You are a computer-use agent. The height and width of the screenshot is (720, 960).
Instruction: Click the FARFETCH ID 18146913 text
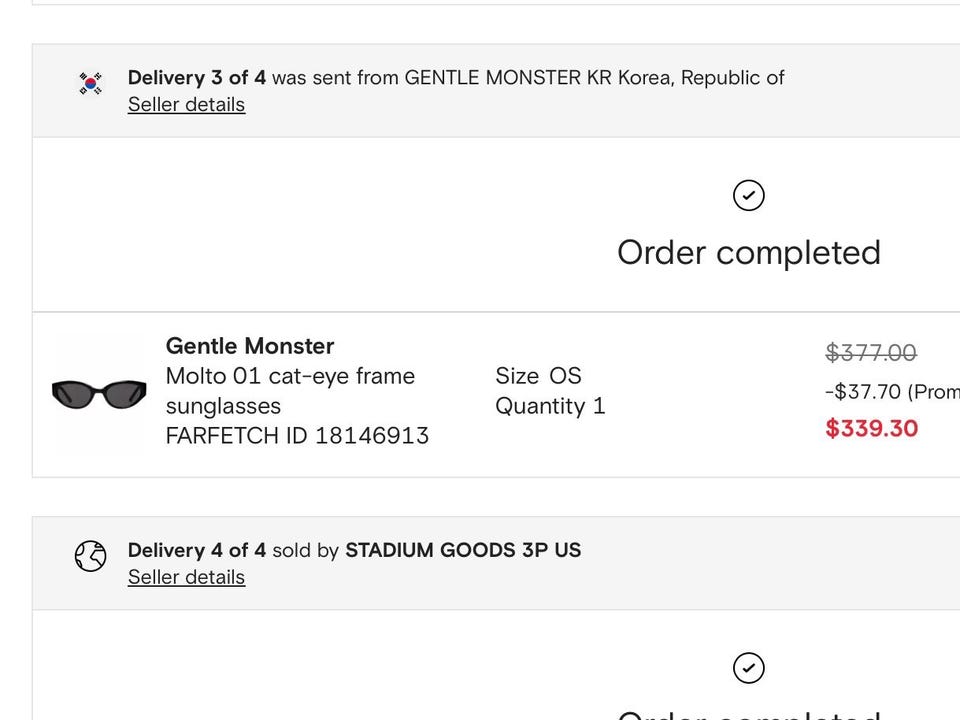pyautogui.click(x=297, y=436)
